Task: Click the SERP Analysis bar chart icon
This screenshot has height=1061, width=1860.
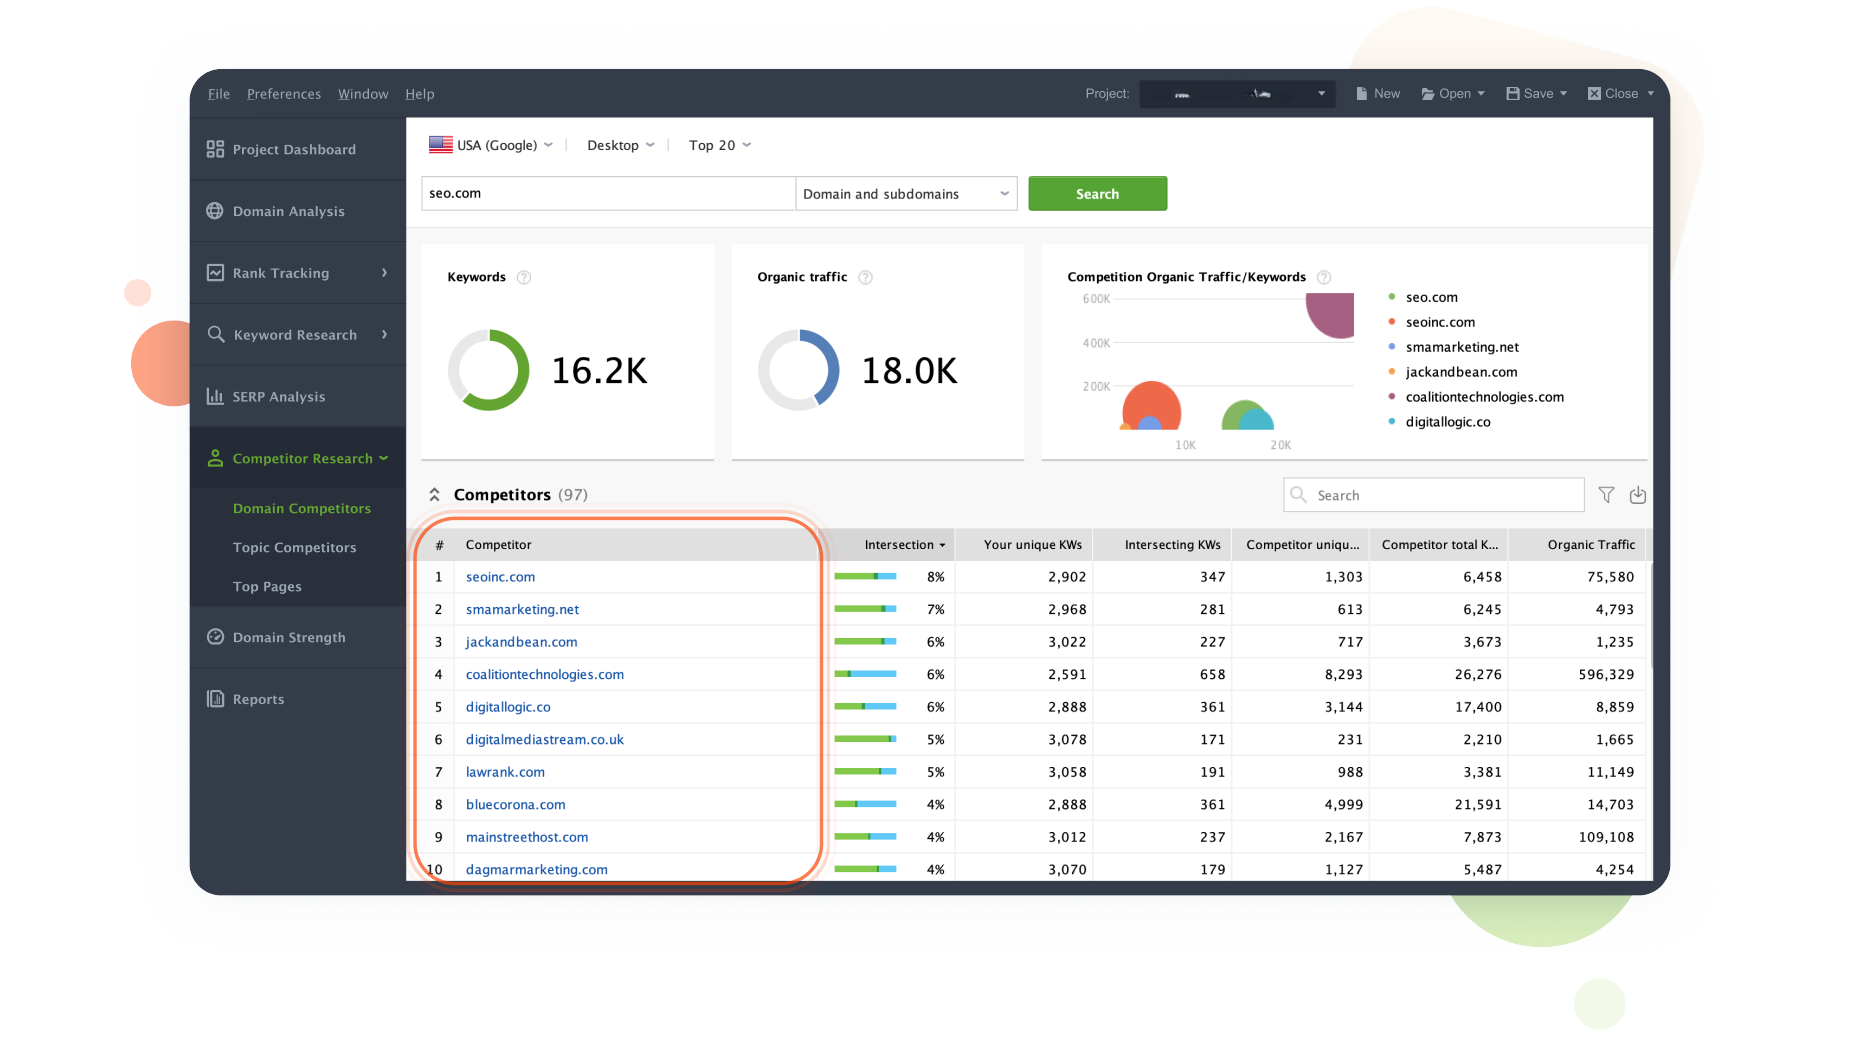Action: pyautogui.click(x=215, y=396)
